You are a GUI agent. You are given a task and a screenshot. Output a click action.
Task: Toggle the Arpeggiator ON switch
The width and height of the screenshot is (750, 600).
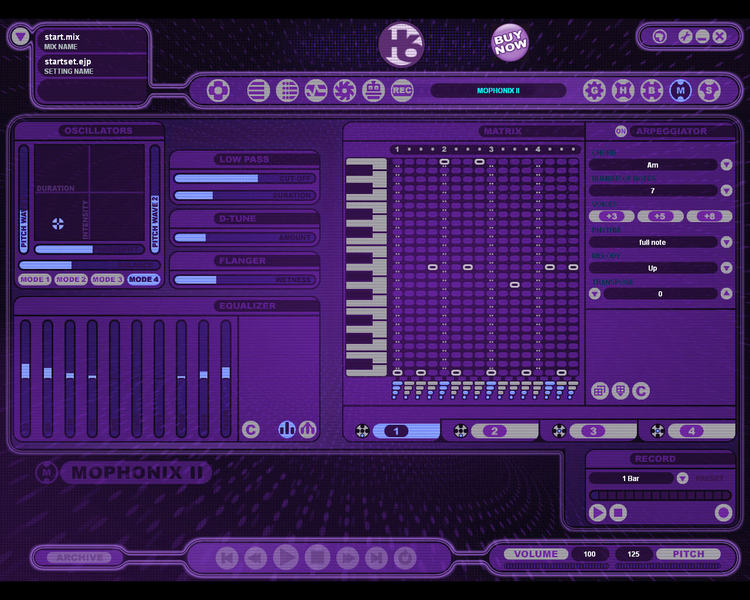click(x=620, y=131)
